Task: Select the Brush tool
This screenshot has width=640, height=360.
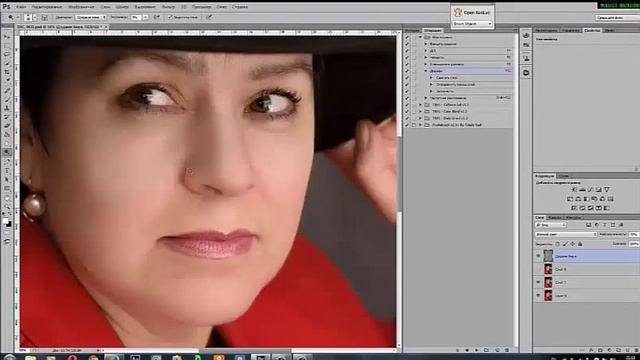Action: pos(7,99)
